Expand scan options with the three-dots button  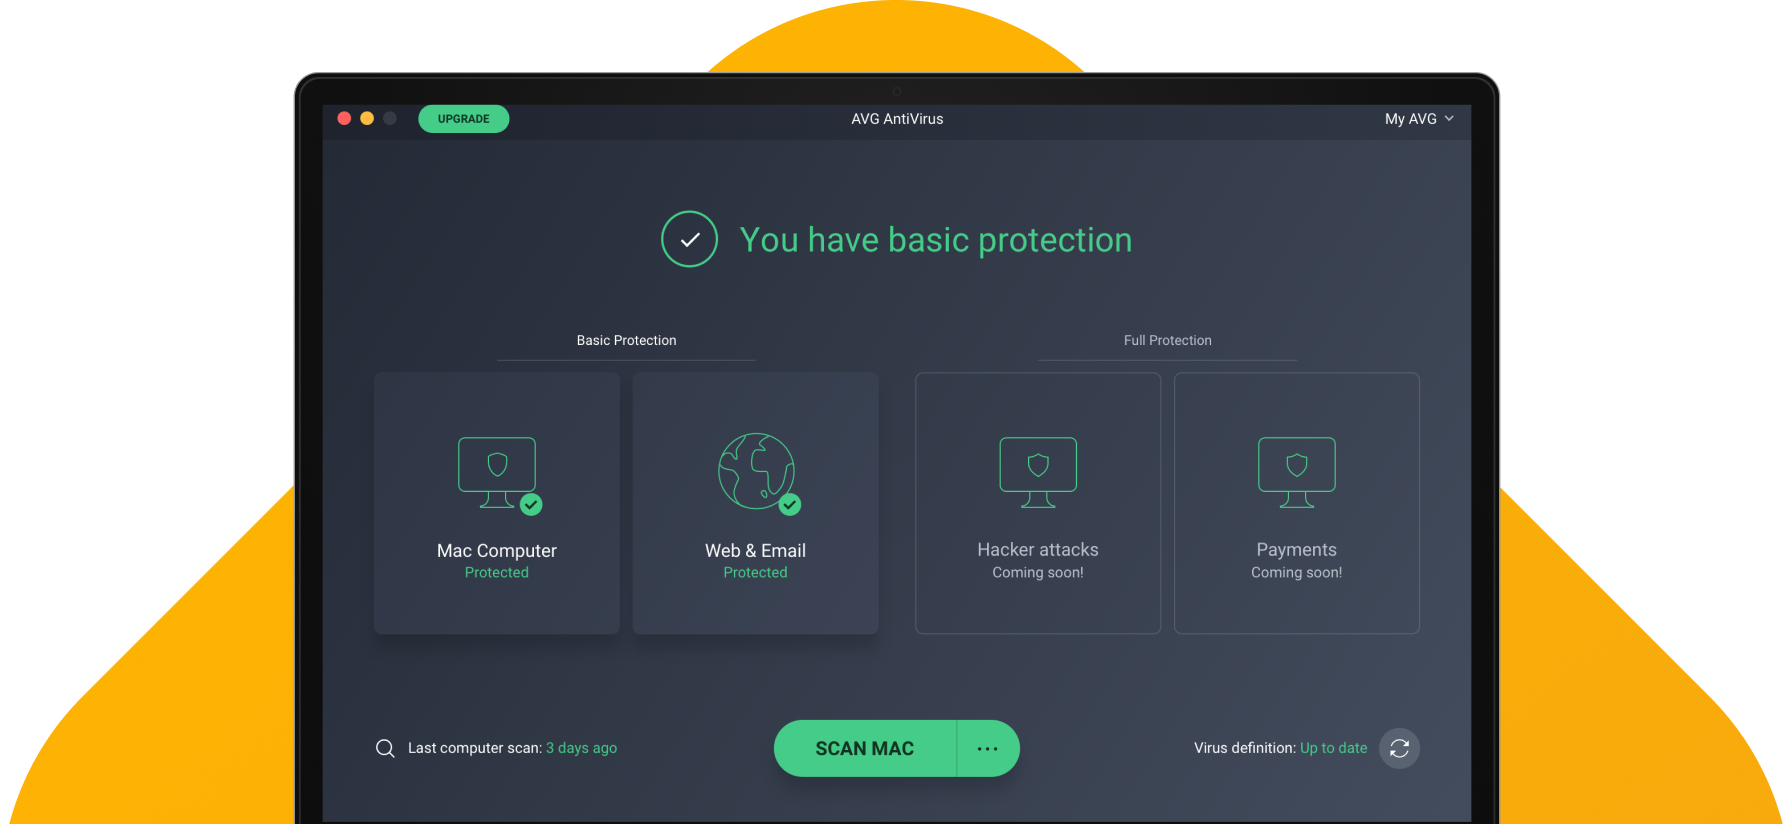(x=987, y=748)
